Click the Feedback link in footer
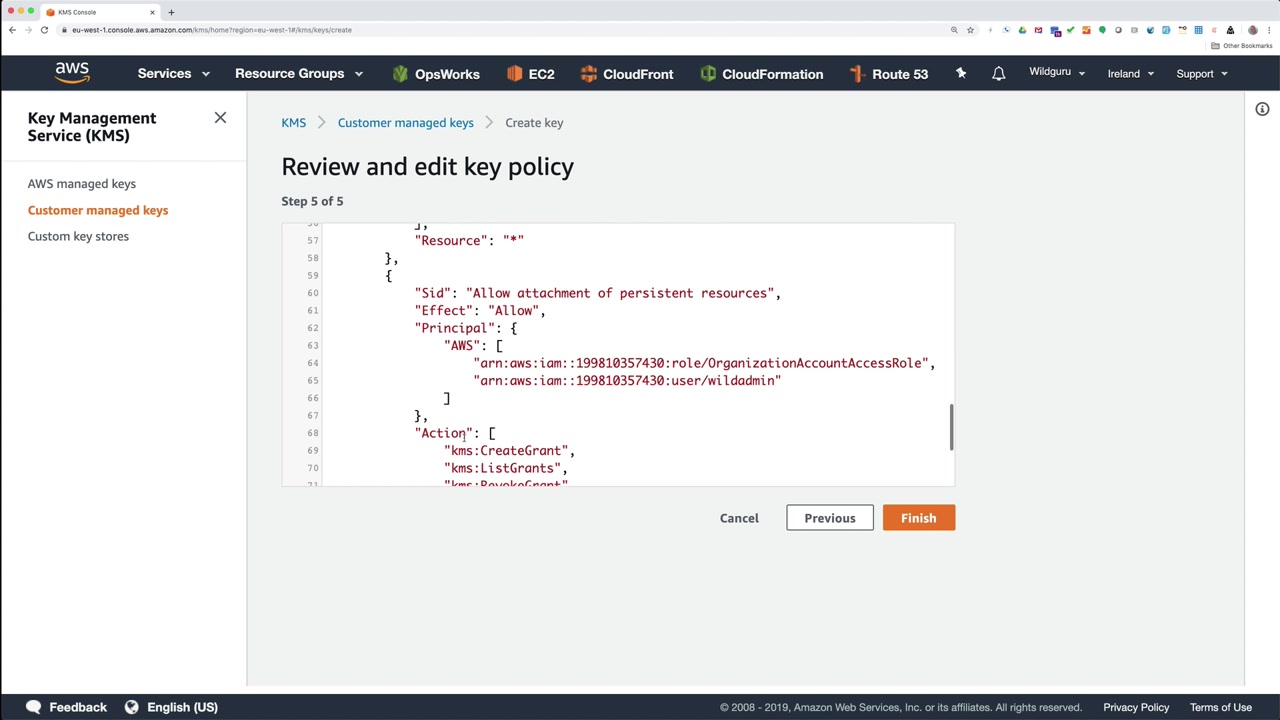The height and width of the screenshot is (720, 1280). (x=78, y=707)
